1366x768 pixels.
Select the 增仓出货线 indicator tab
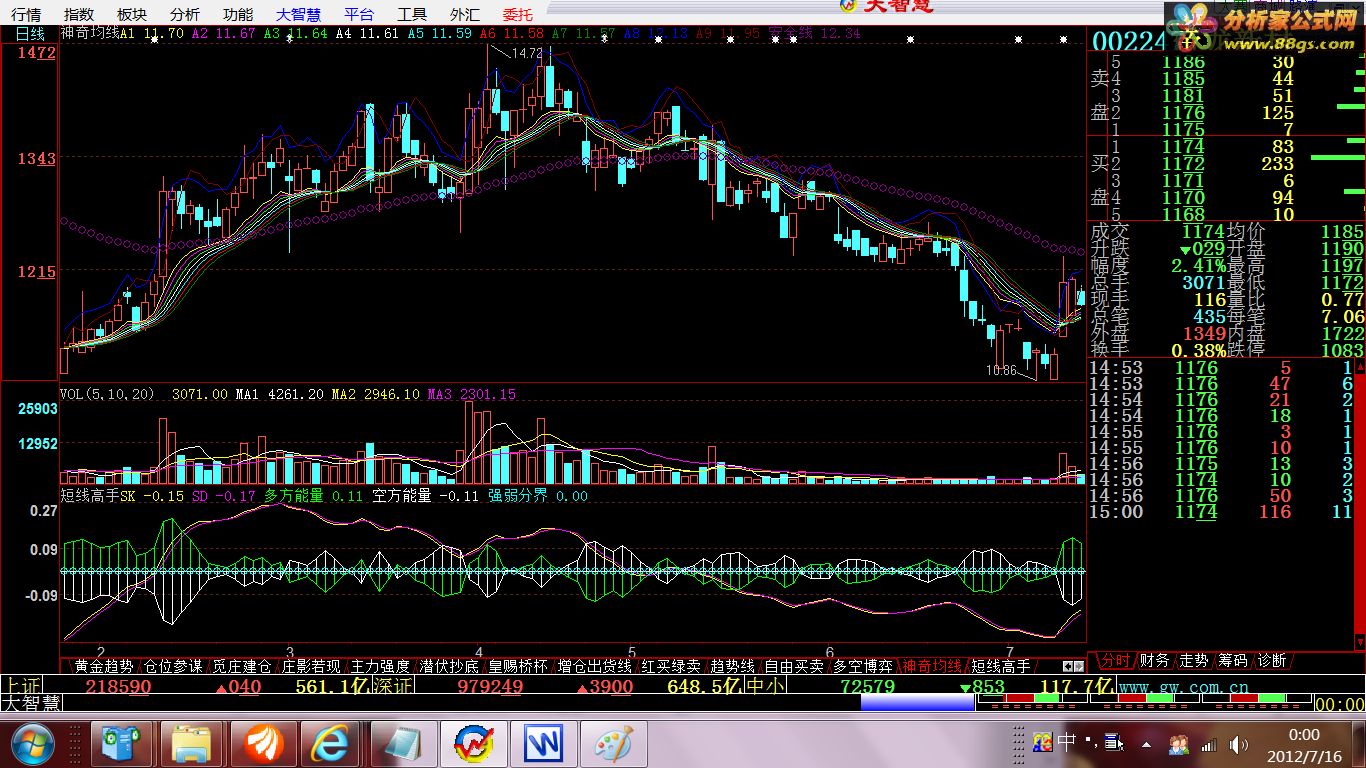[595, 666]
